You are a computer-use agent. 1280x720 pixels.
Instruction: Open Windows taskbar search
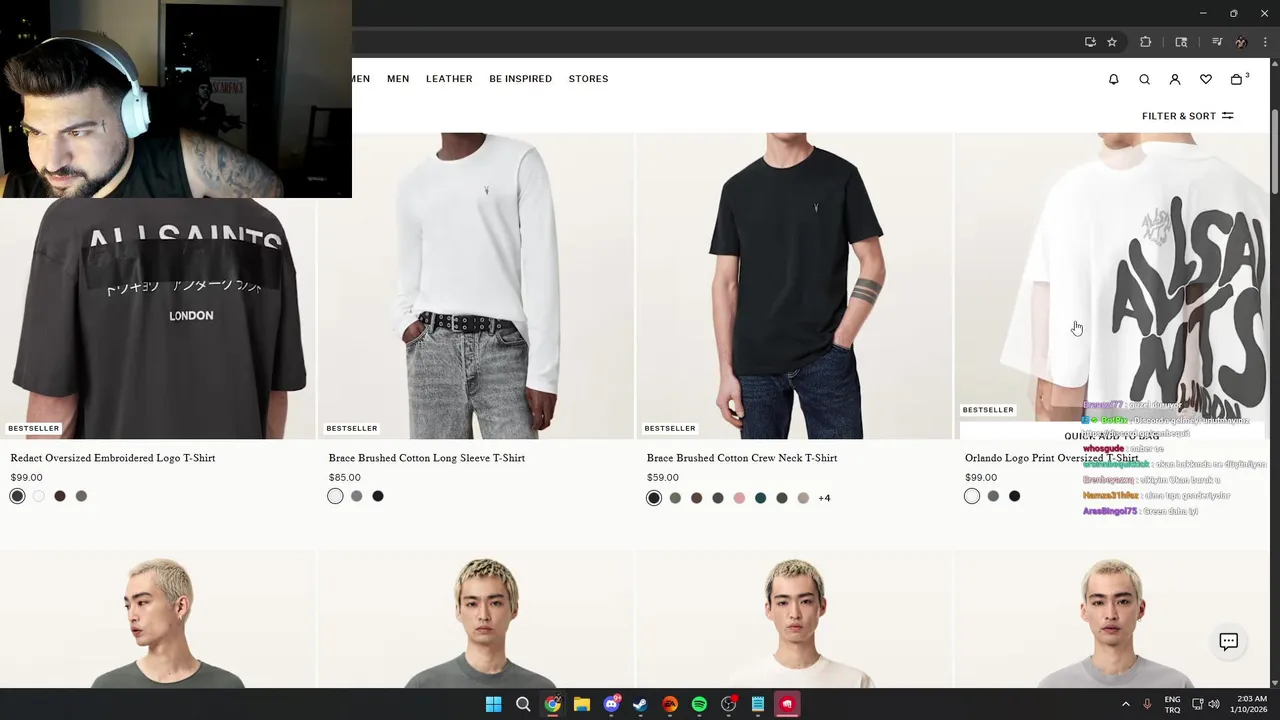(x=523, y=704)
